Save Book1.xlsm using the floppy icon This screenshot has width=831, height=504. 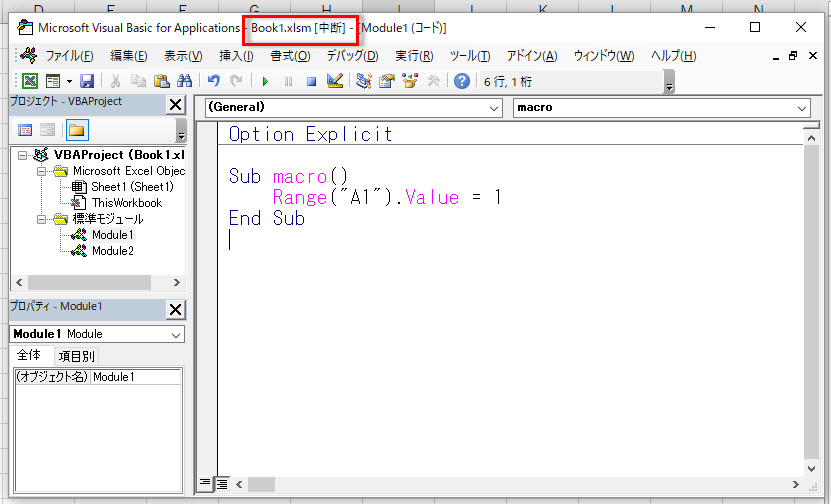coord(86,81)
